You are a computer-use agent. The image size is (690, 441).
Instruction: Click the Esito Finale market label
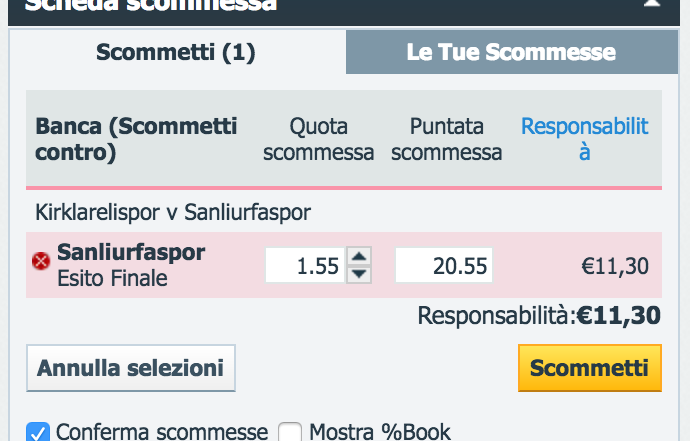[112, 278]
